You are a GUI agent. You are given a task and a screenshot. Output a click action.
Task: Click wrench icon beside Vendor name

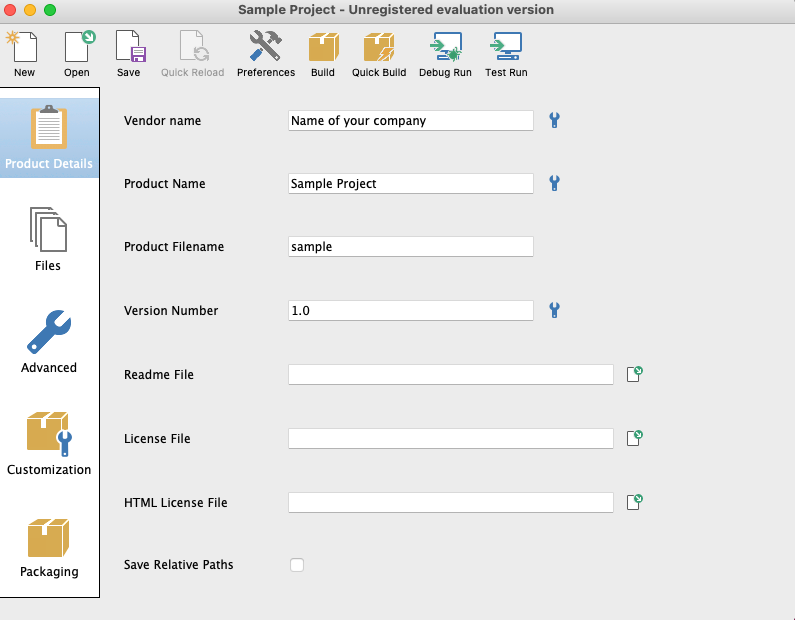[x=554, y=121]
